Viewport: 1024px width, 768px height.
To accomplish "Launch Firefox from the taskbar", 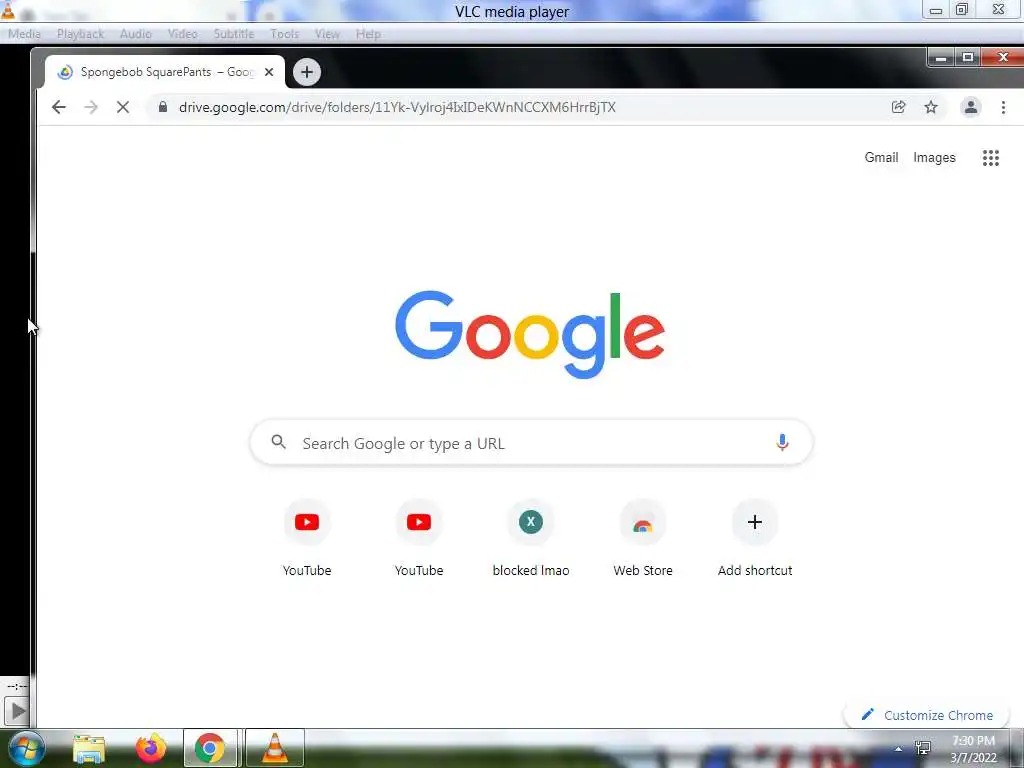I will [151, 748].
